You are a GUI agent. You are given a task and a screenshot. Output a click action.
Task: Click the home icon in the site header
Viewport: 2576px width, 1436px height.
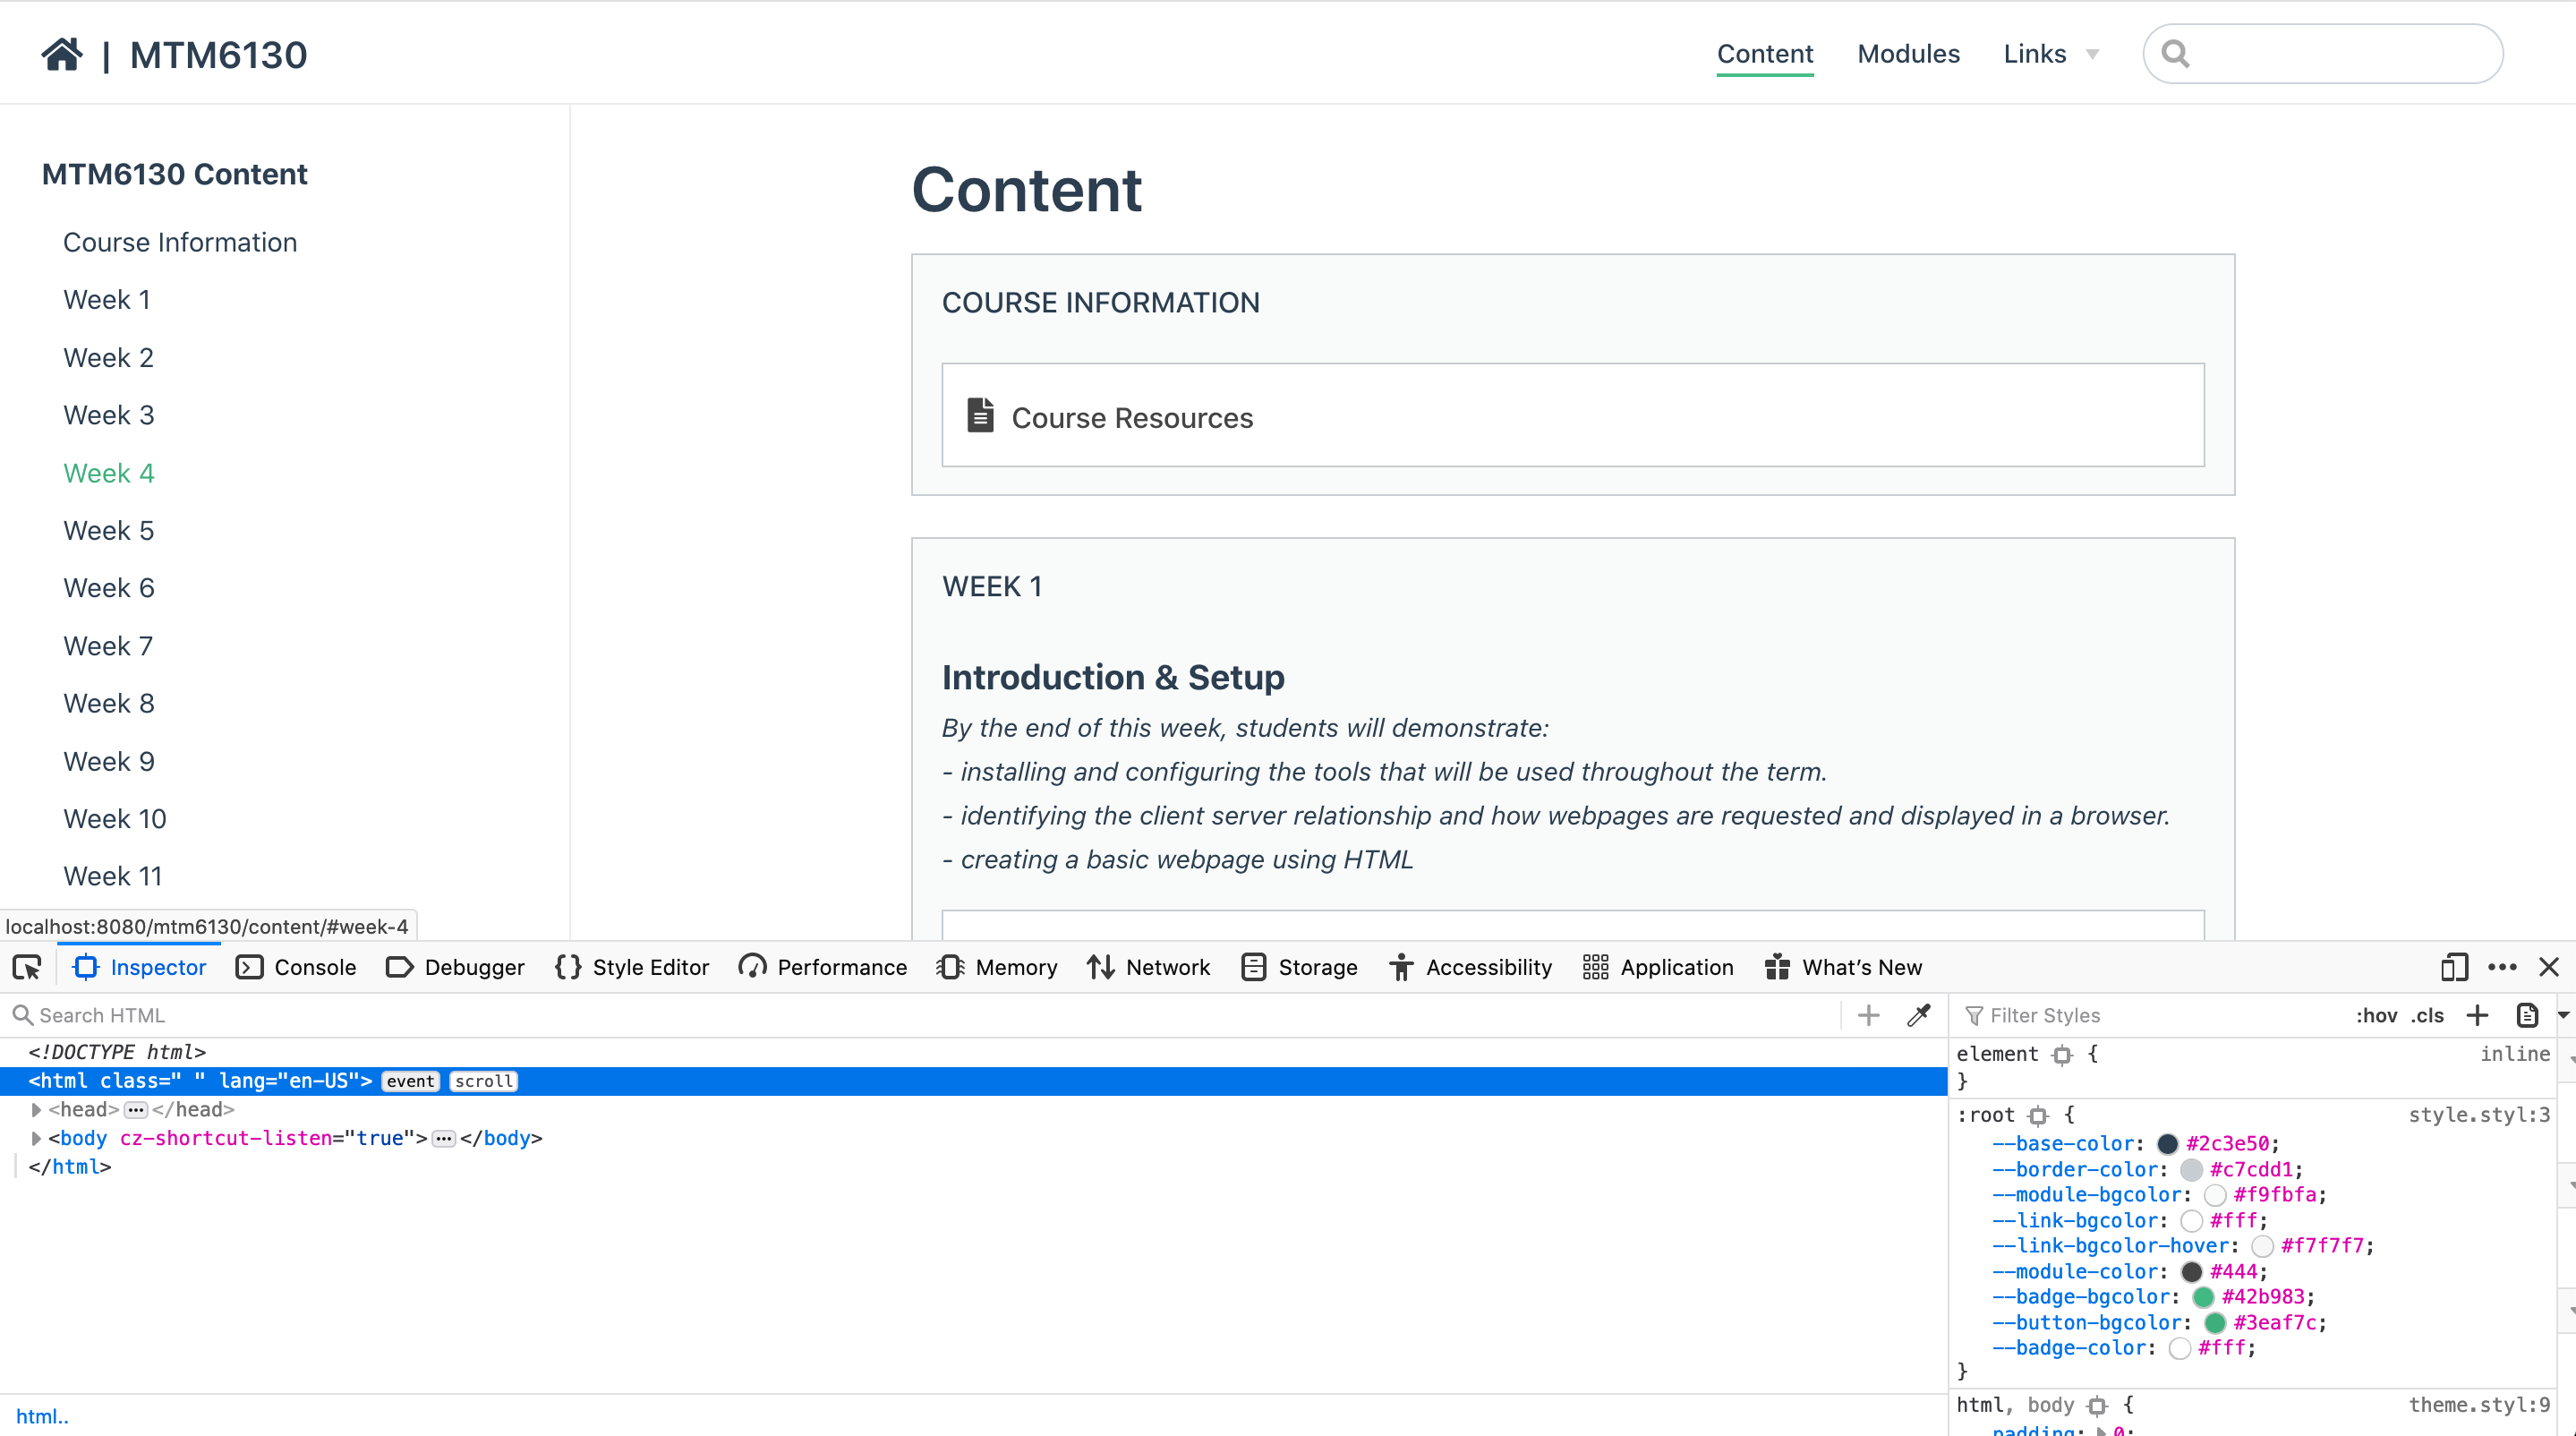tap(62, 54)
